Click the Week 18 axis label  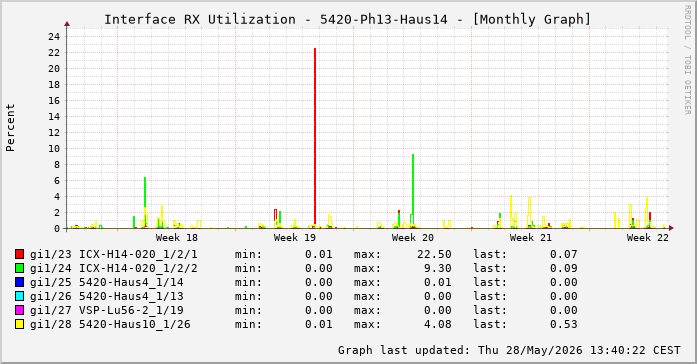coord(177,238)
